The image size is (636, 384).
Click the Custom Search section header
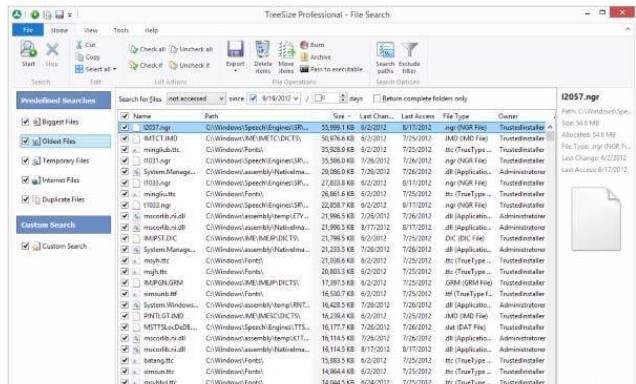[x=64, y=225]
